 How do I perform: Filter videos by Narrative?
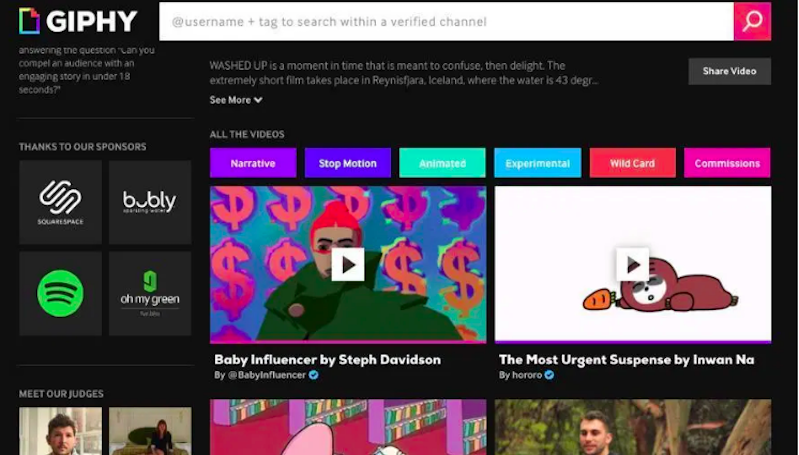[253, 163]
